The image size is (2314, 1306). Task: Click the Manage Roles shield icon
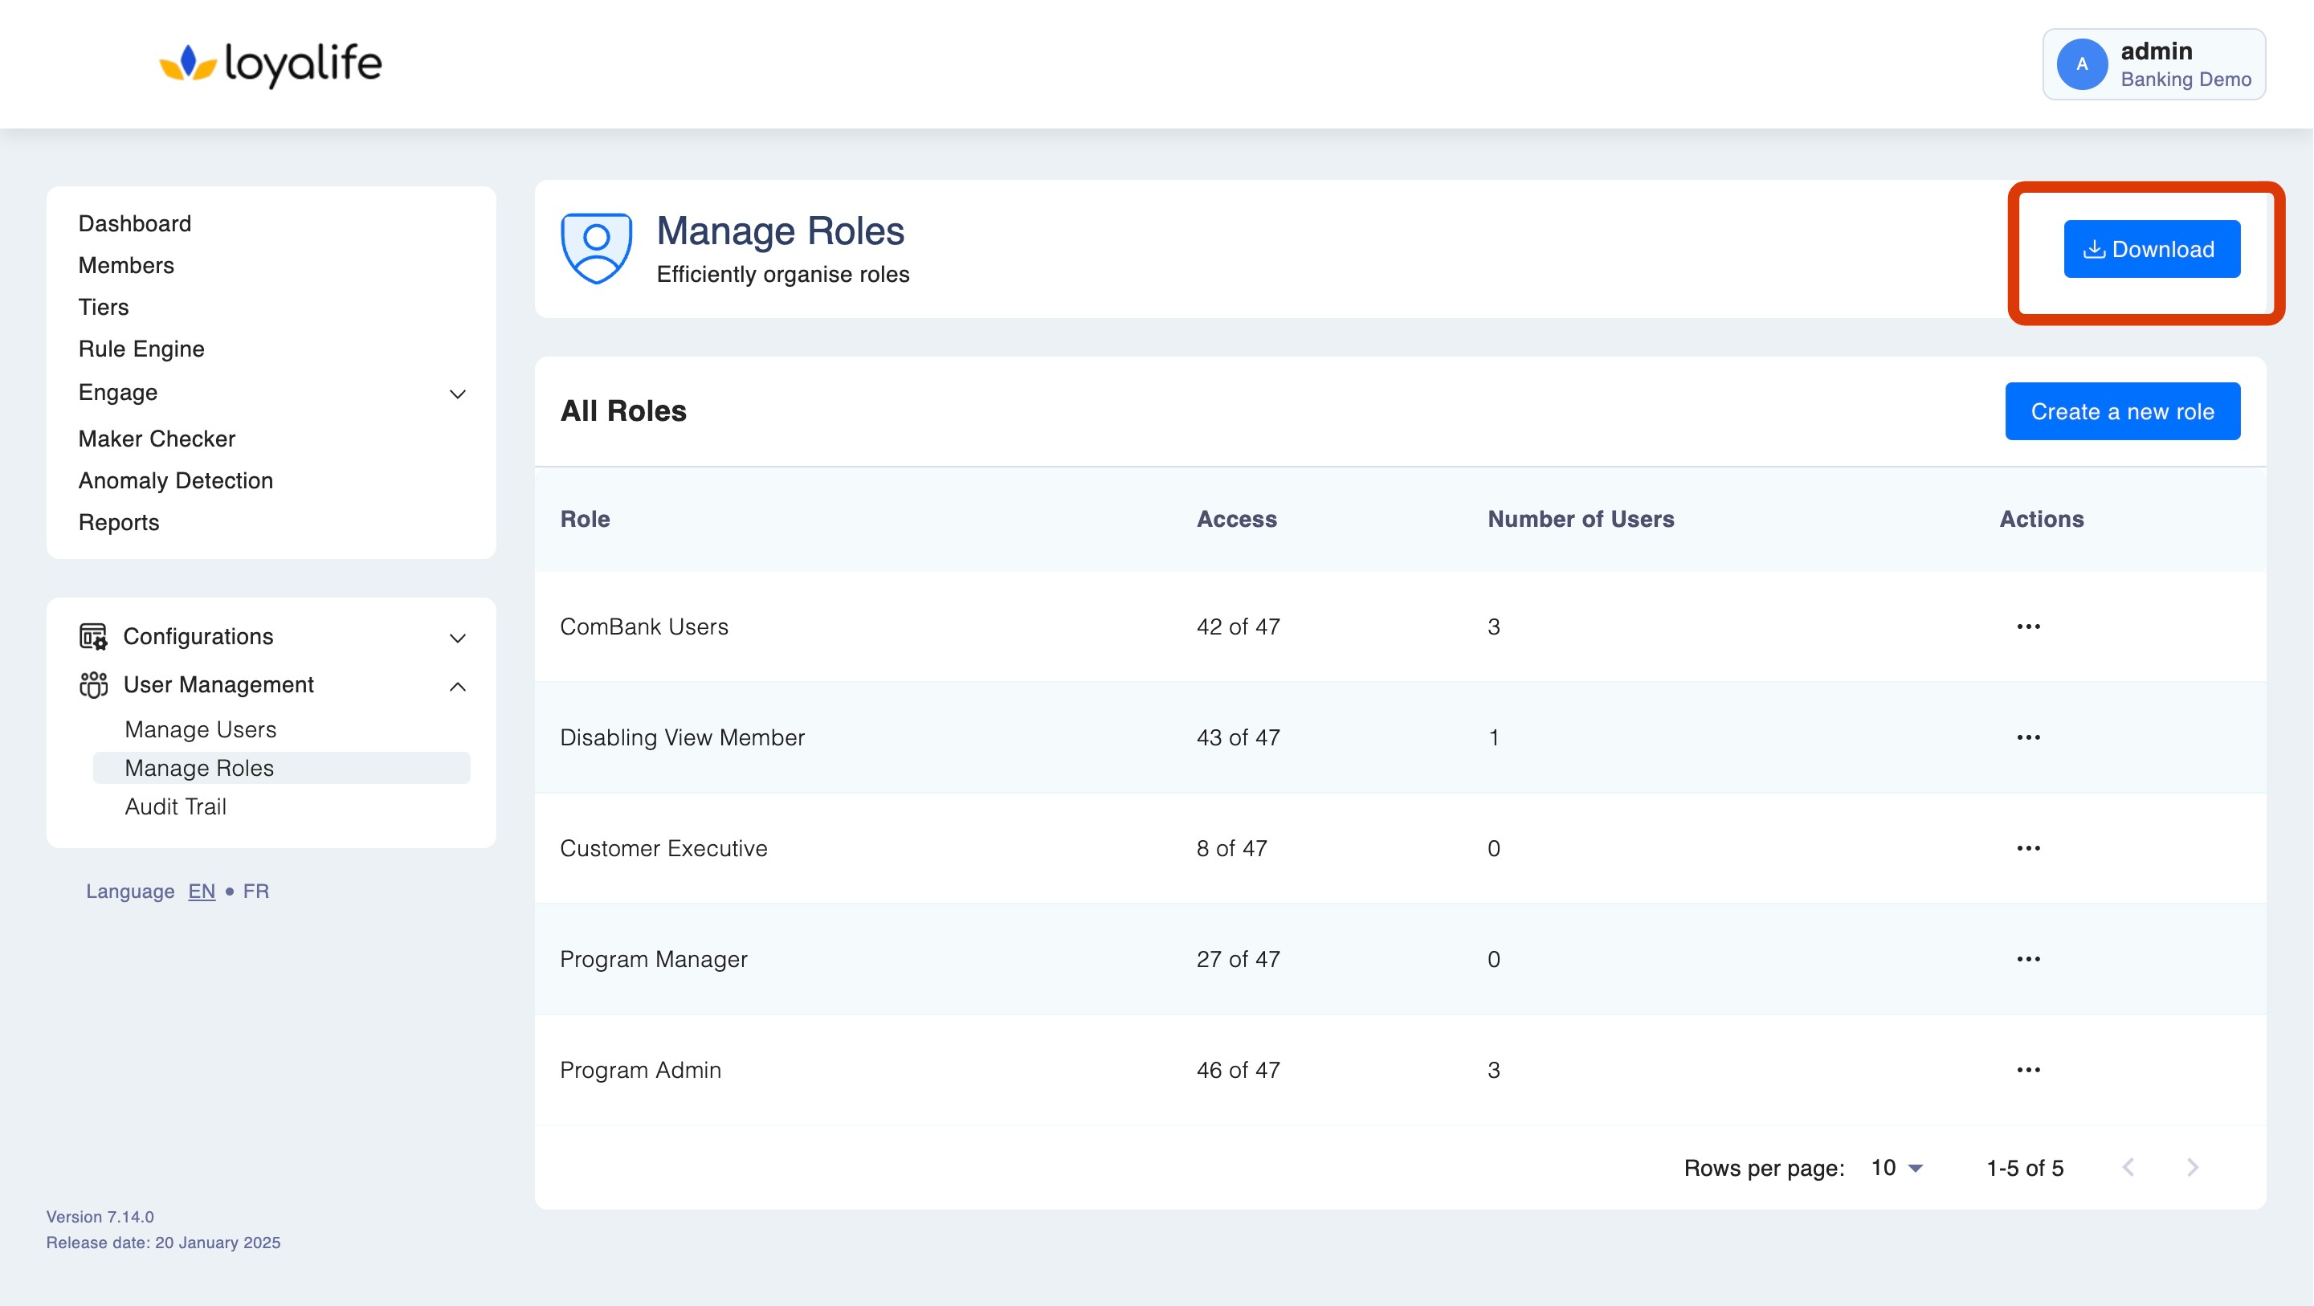[x=596, y=248]
